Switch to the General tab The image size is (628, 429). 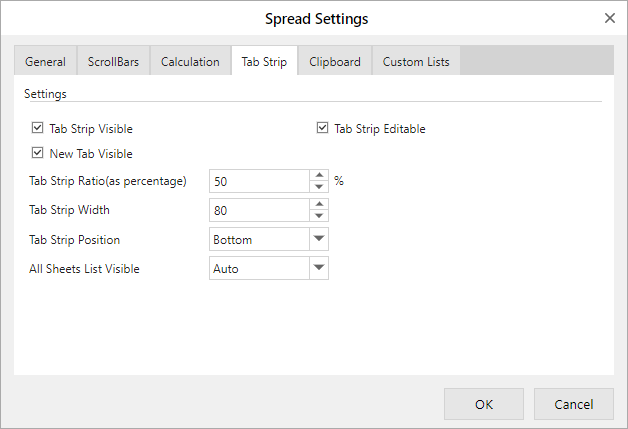click(x=45, y=61)
